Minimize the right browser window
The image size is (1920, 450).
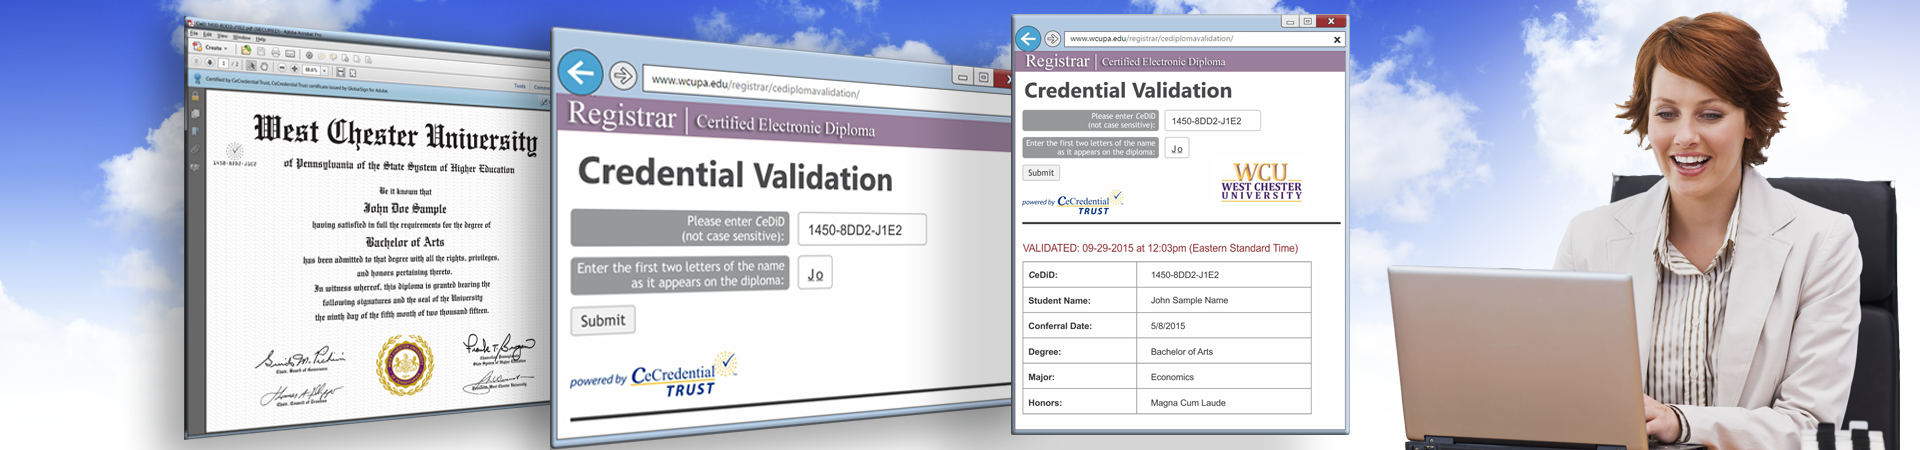pyautogui.click(x=1290, y=21)
